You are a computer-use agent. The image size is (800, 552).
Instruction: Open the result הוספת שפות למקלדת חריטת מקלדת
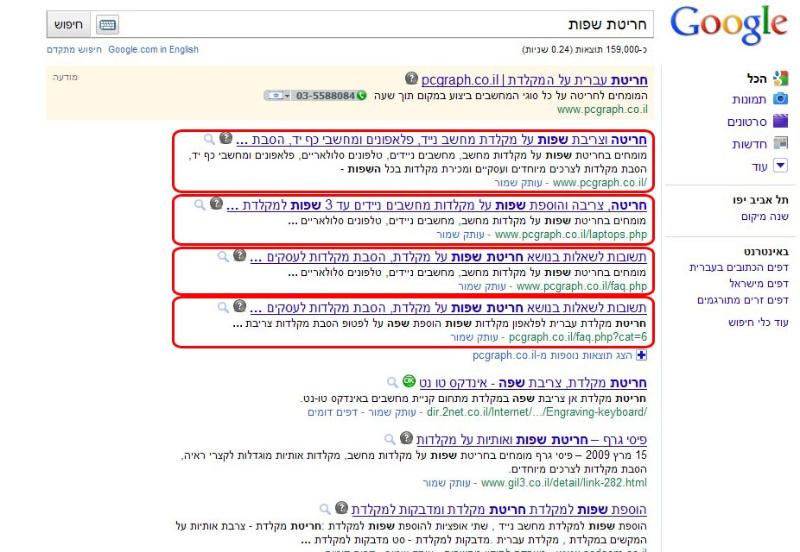(499, 509)
